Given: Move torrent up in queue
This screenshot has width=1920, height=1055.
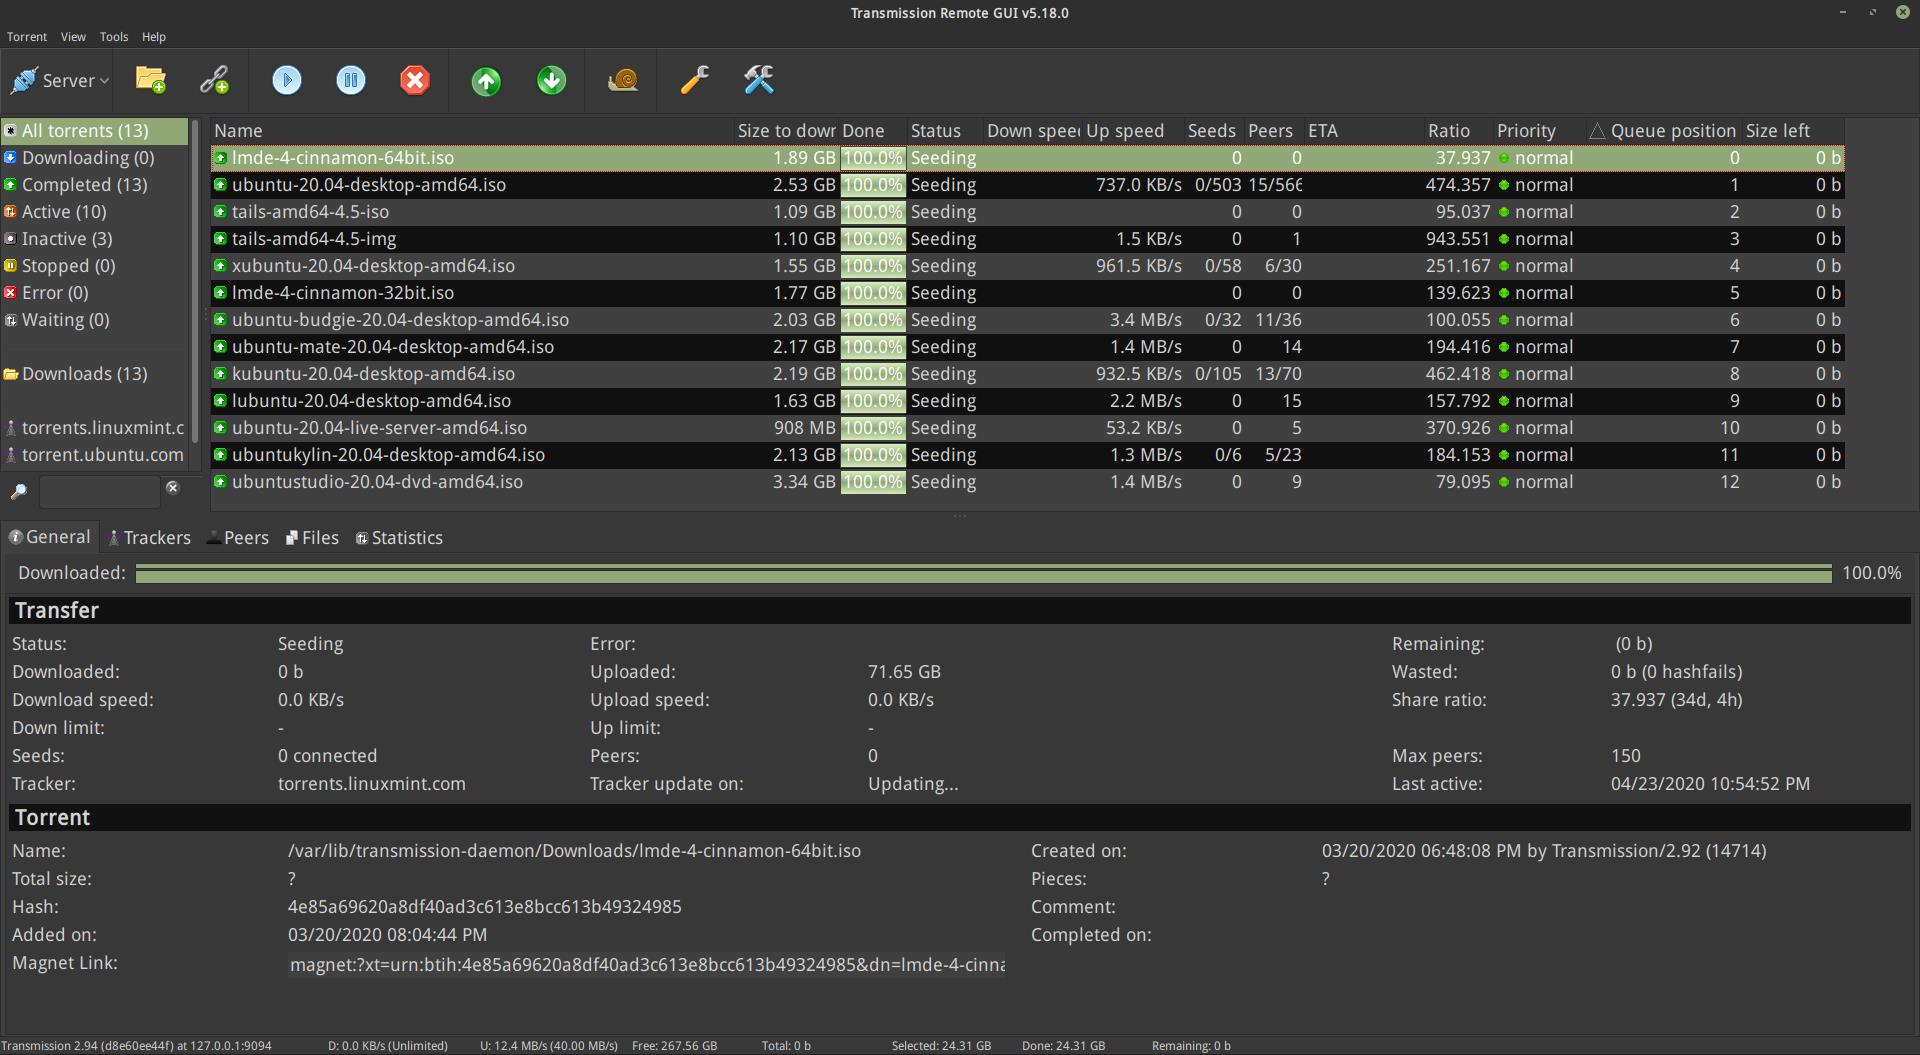Looking at the screenshot, I should 487,80.
